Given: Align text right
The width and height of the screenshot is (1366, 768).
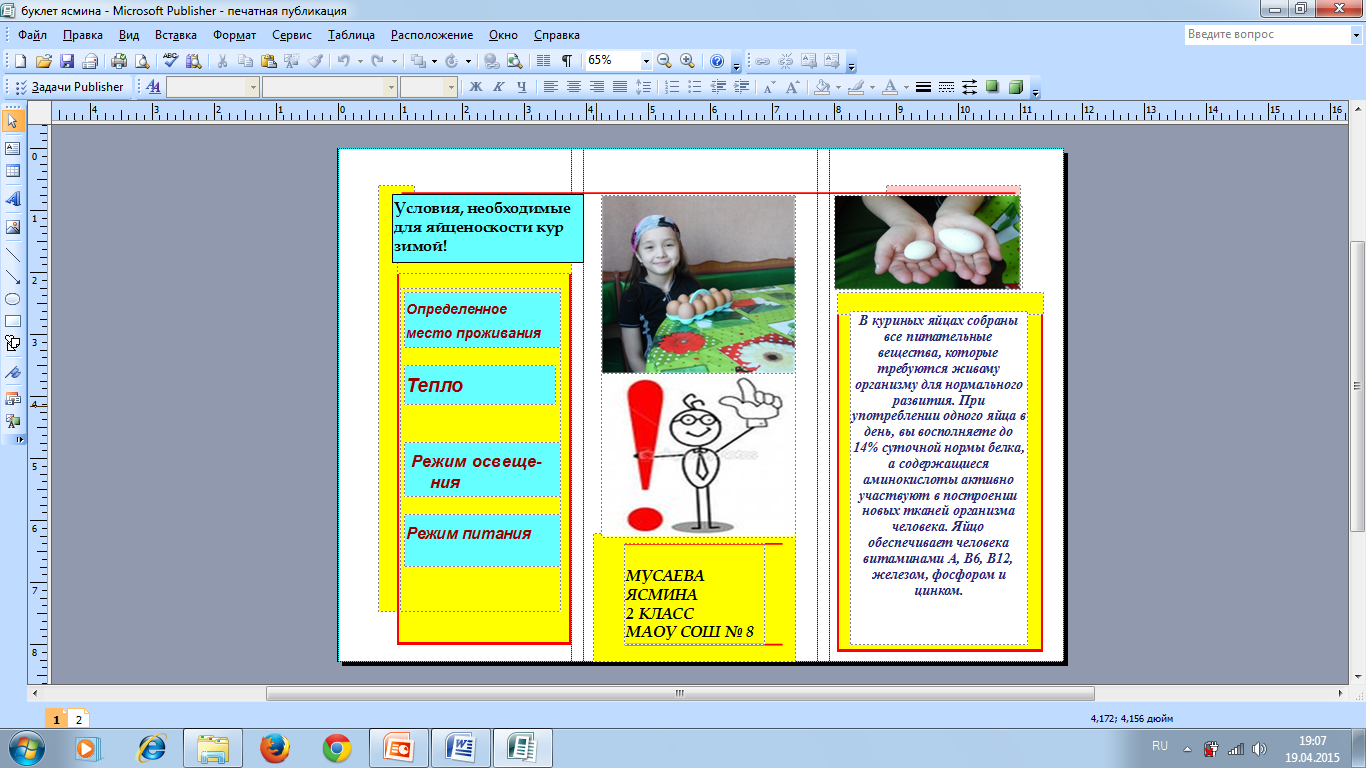Looking at the screenshot, I should tap(597, 87).
